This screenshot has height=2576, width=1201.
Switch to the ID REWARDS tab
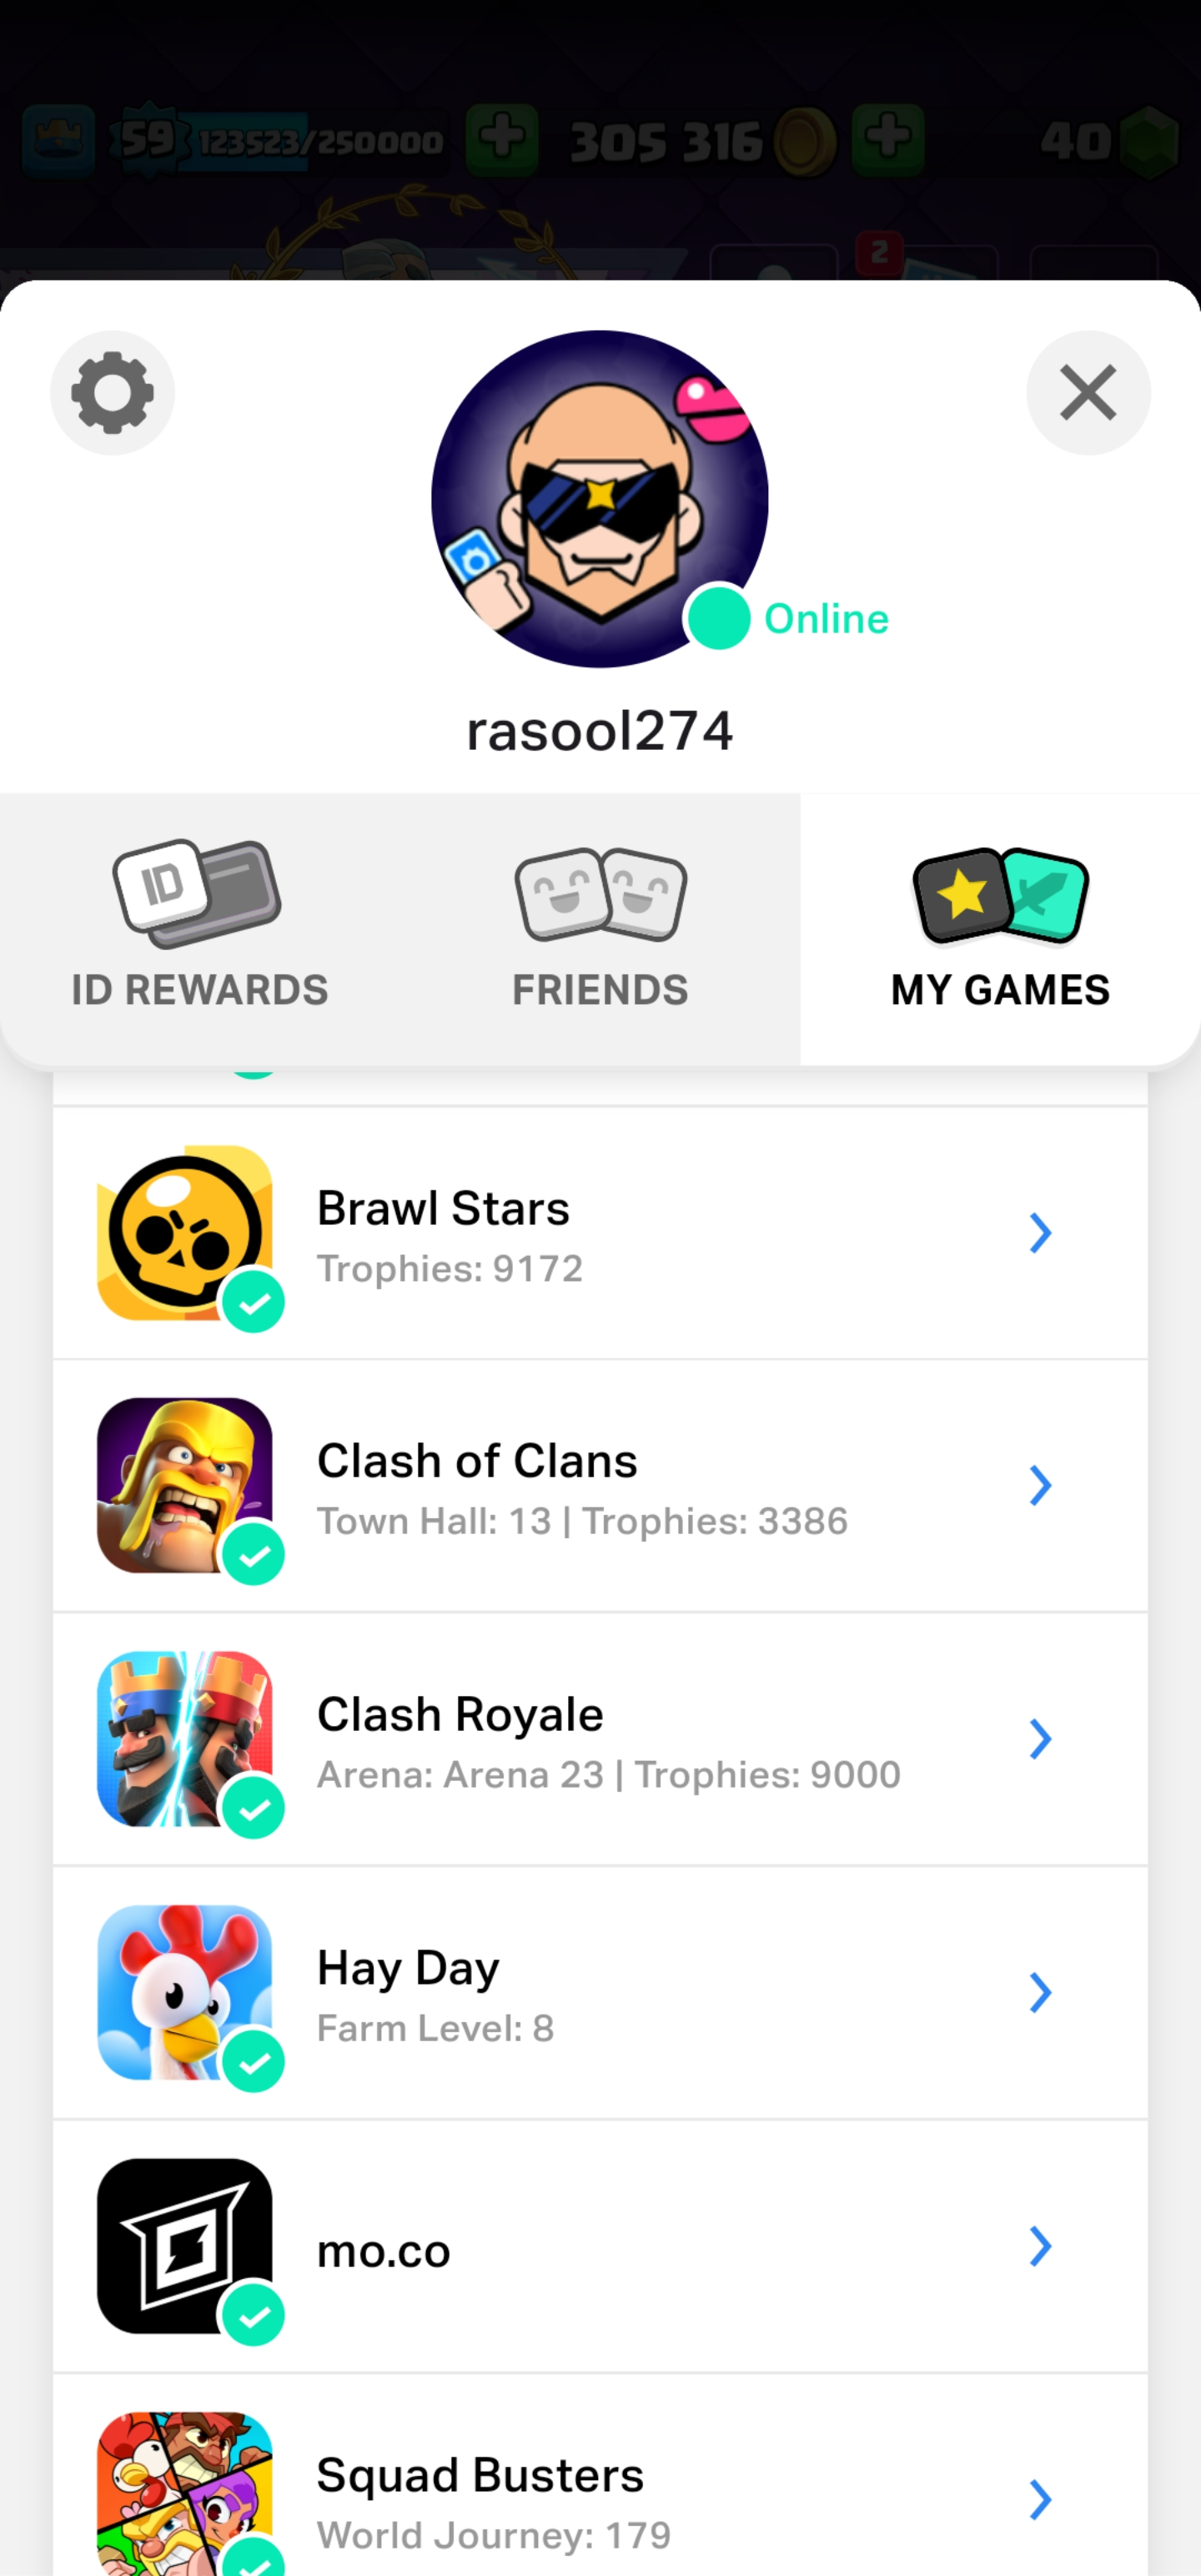click(200, 929)
